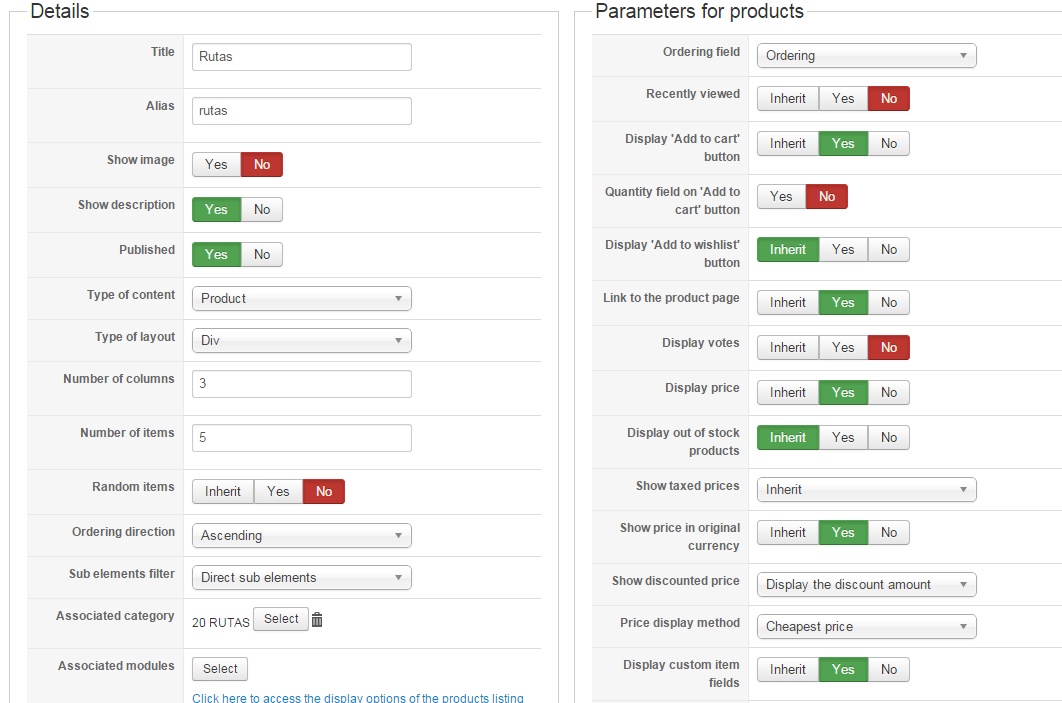Open the Price display method dropdown
This screenshot has width=1062, height=703.
point(866,627)
